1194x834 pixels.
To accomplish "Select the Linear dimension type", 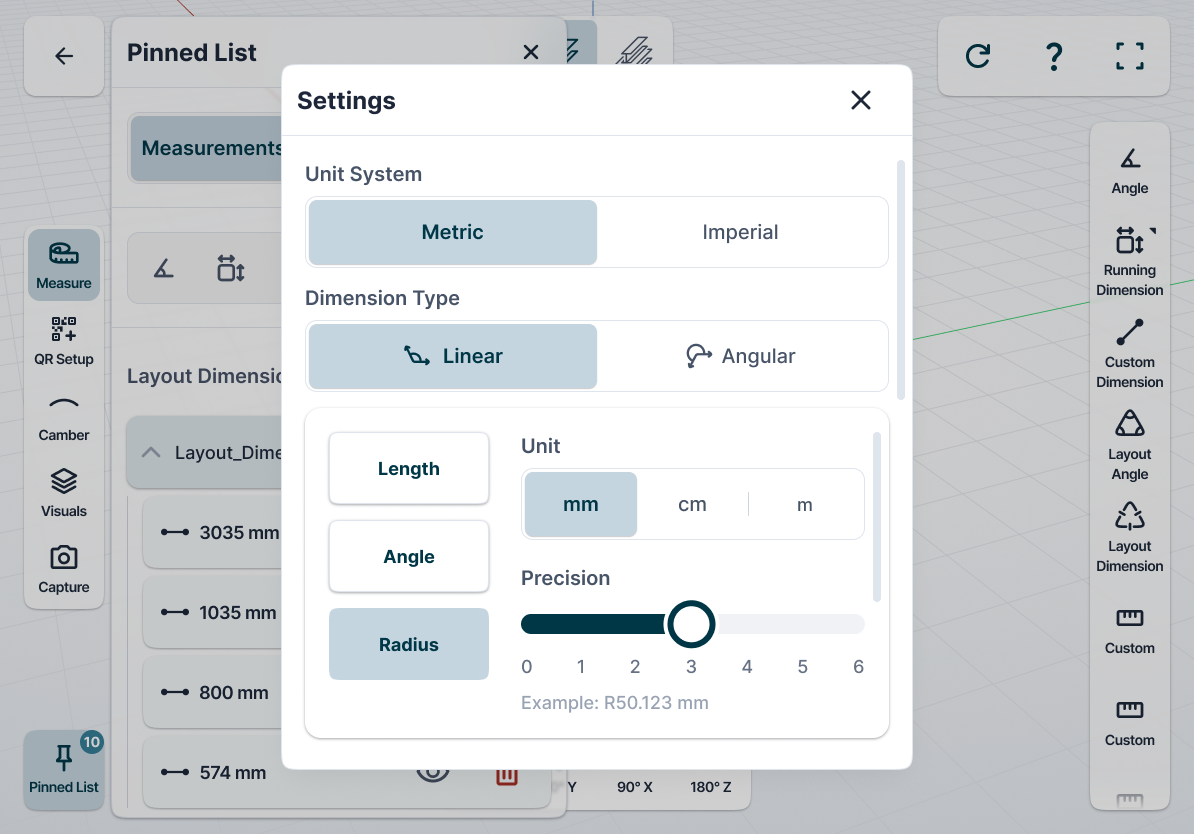I will (452, 356).
